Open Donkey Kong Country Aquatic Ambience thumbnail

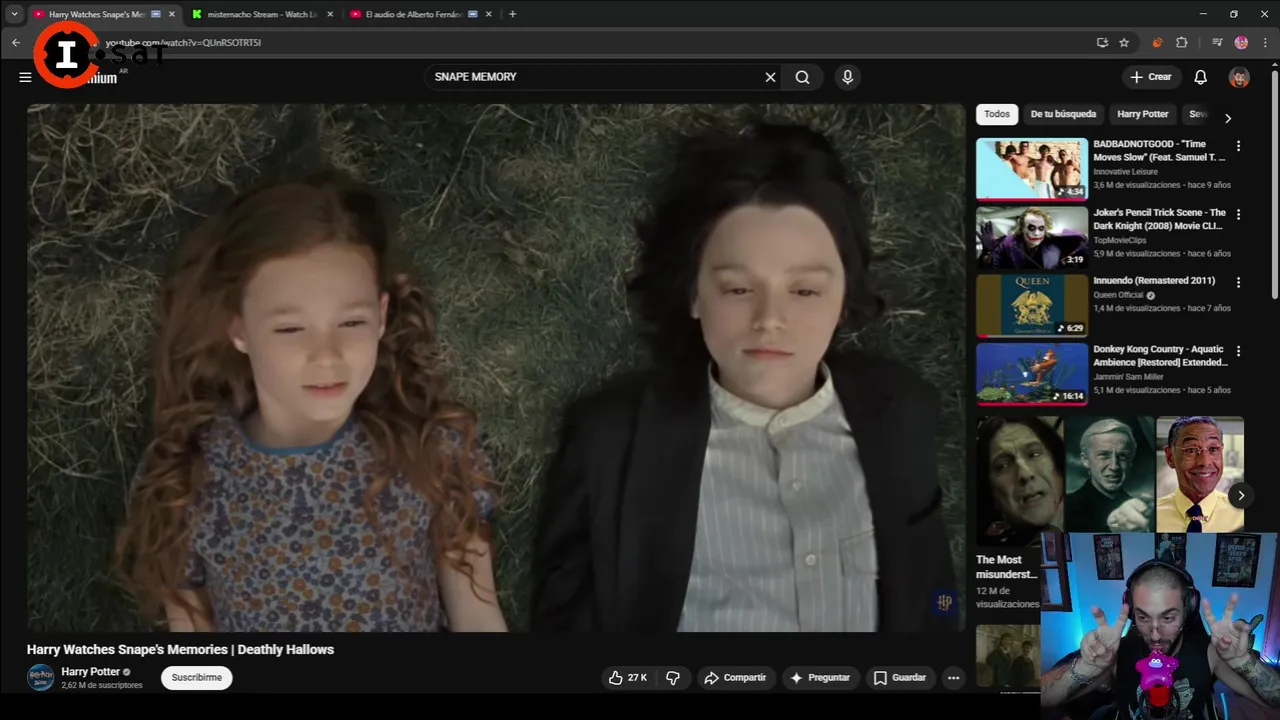[1031, 374]
